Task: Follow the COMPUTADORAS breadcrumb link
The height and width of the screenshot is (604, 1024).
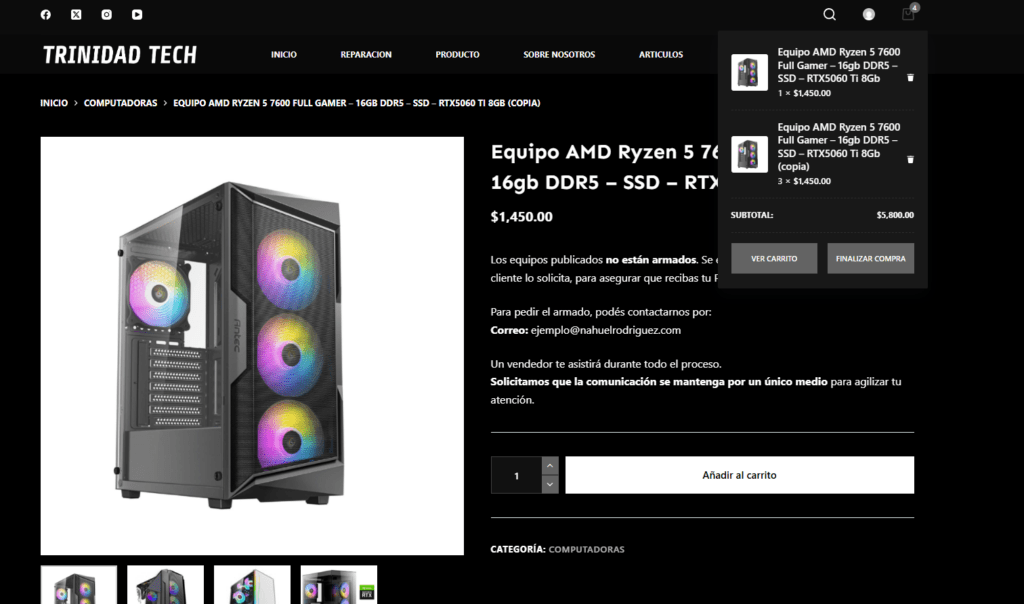Action: pyautogui.click(x=120, y=103)
